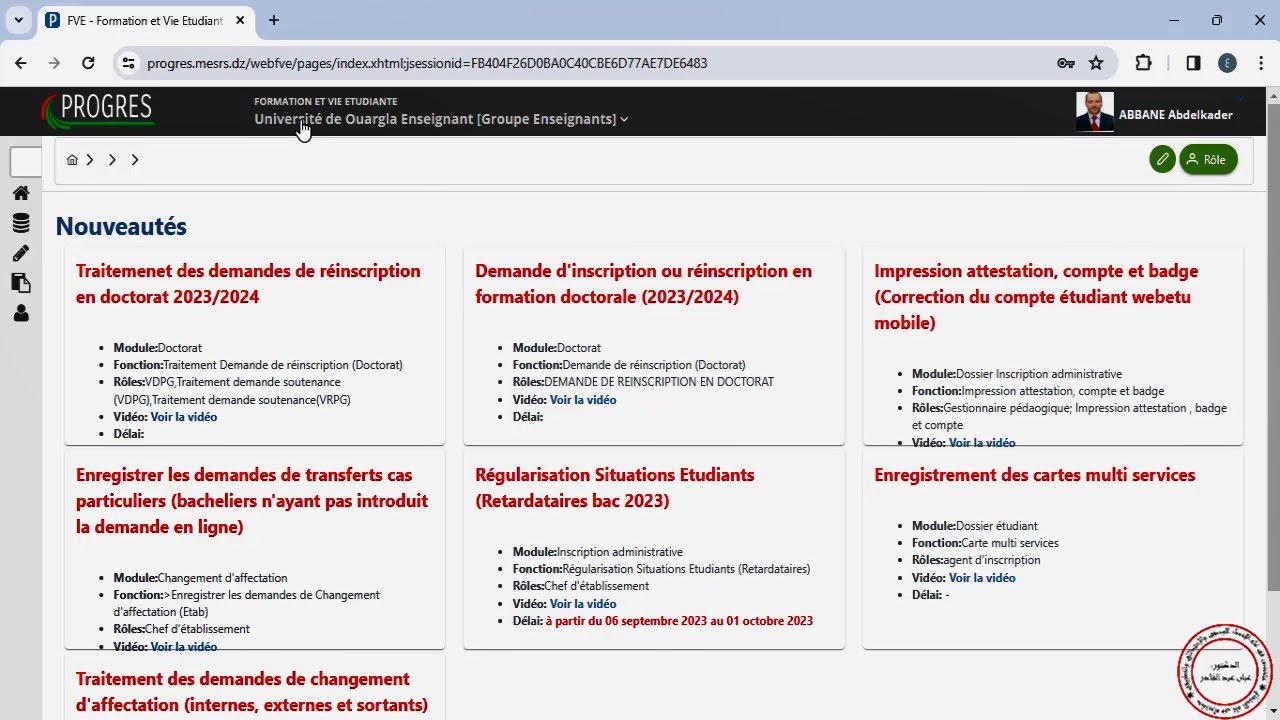The height and width of the screenshot is (720, 1280).
Task: Open new browser tab with plus
Action: [x=274, y=20]
